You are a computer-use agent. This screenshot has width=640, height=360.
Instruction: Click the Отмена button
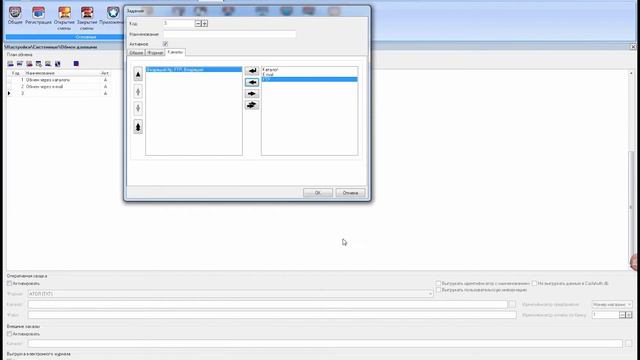350,193
